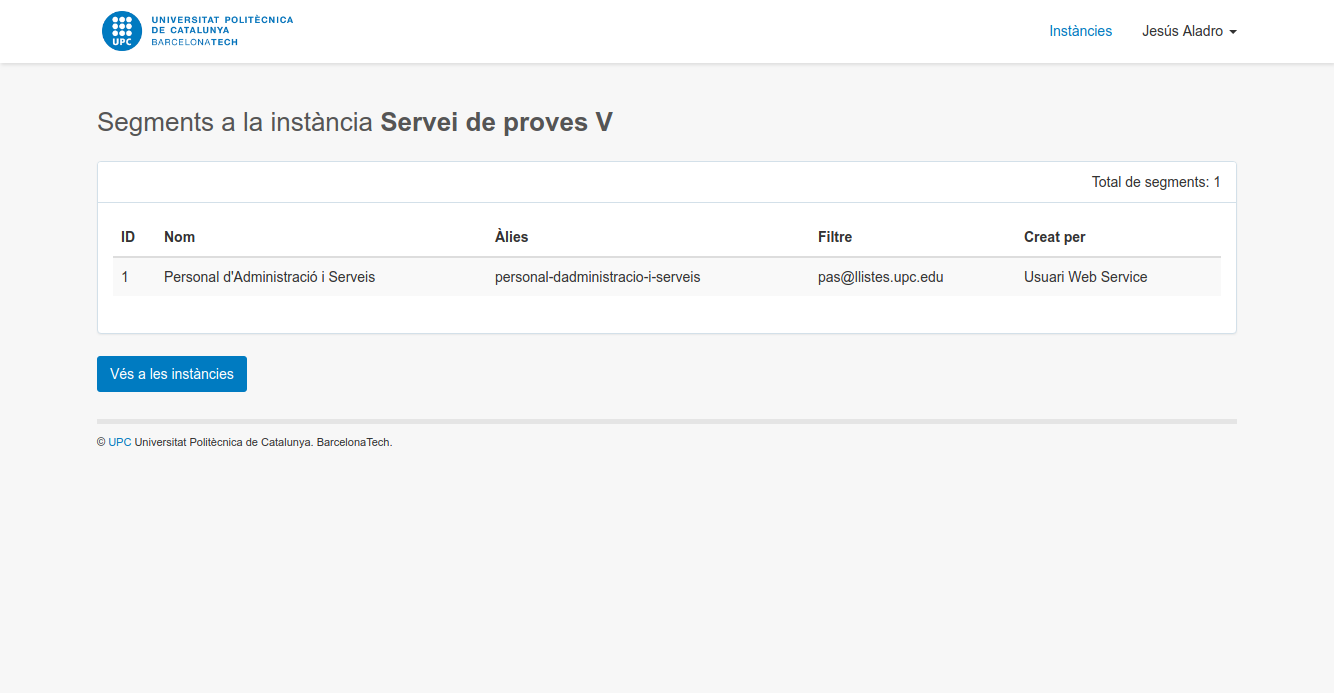Click the Total de segments count number
Viewport: 1334px width, 693px height.
[x=1217, y=182]
